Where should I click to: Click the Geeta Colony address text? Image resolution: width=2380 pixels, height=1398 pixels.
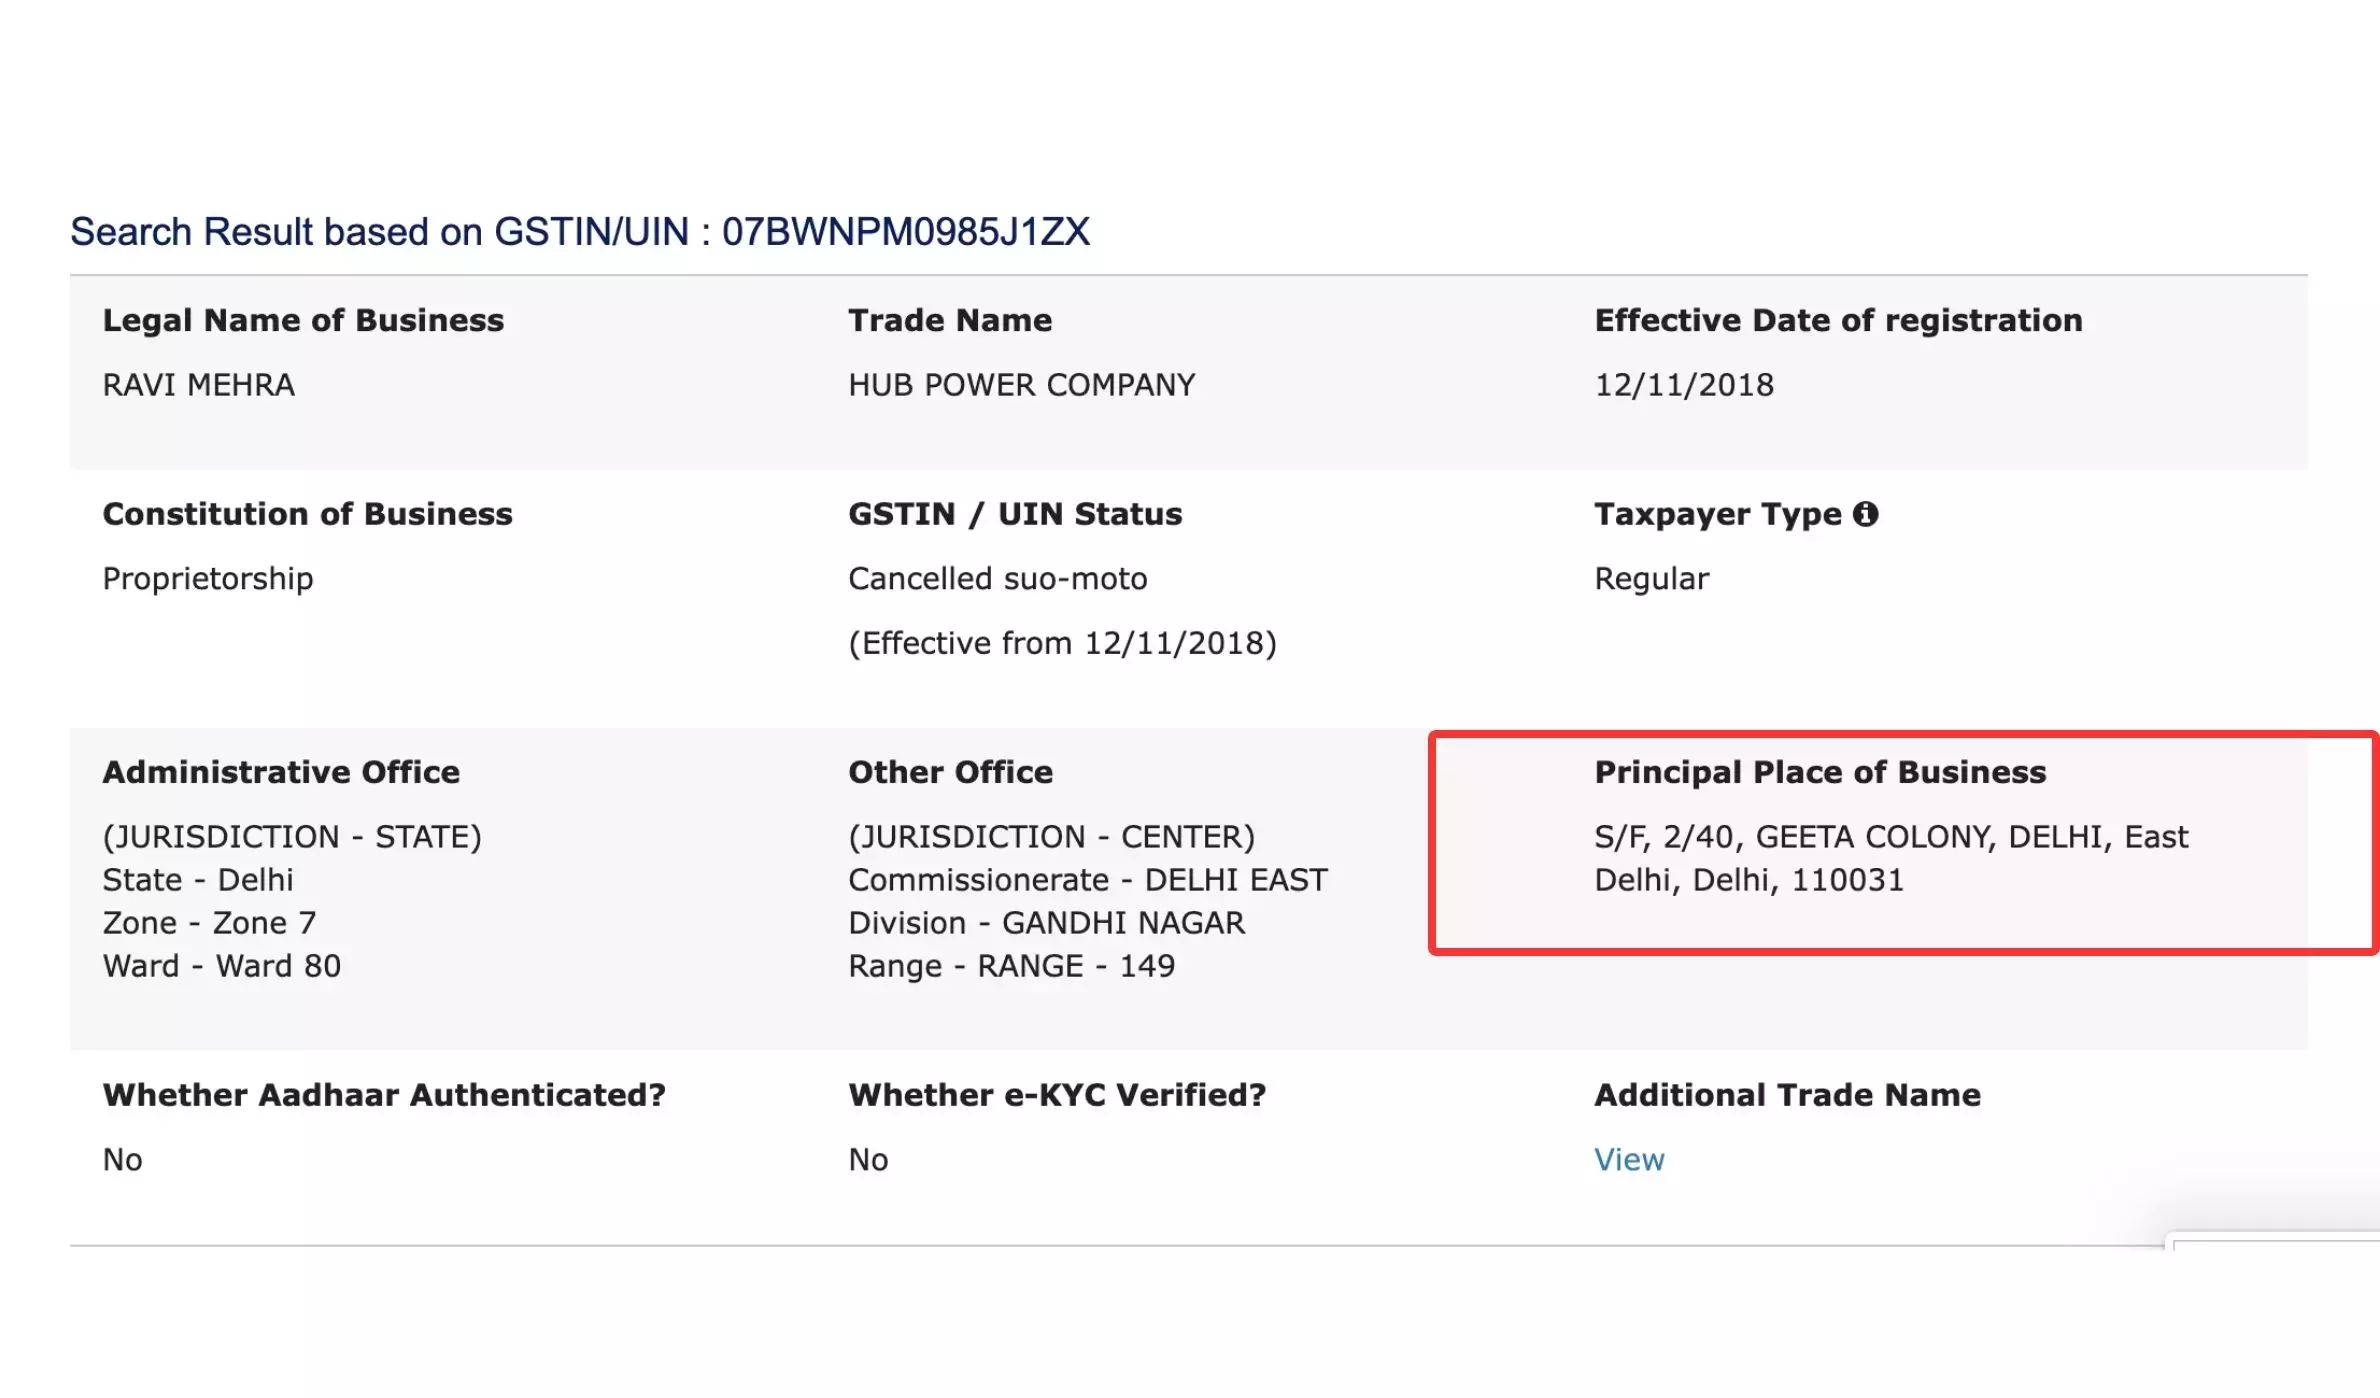click(1890, 837)
